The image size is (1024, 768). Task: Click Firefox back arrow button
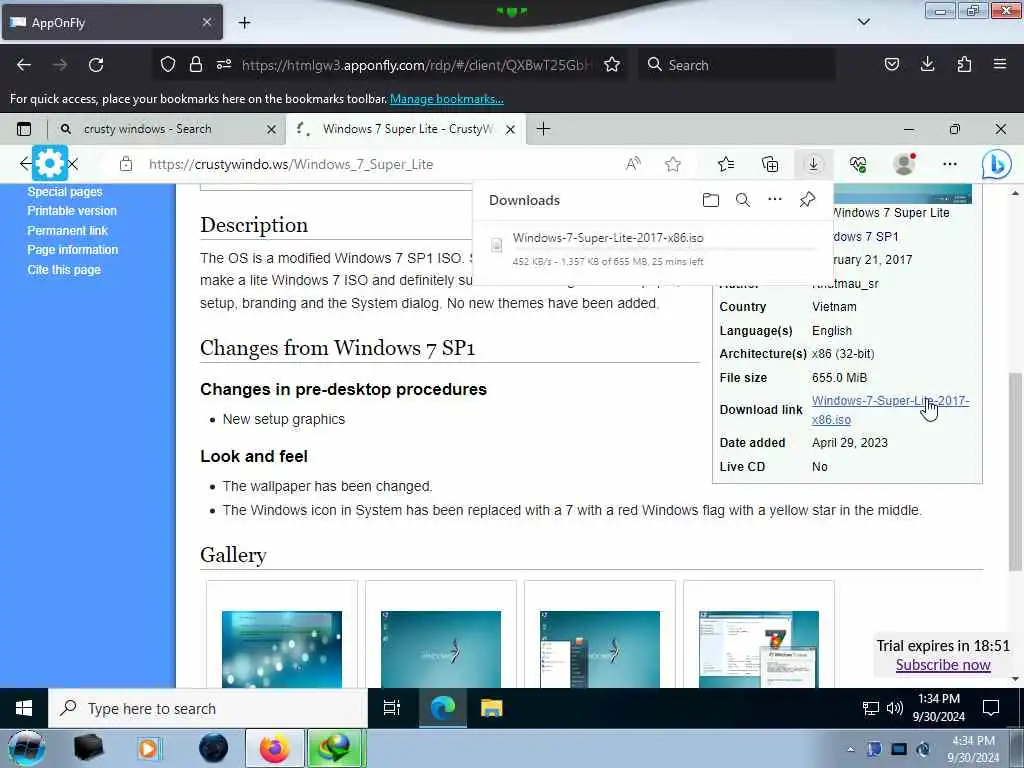pos(24,65)
